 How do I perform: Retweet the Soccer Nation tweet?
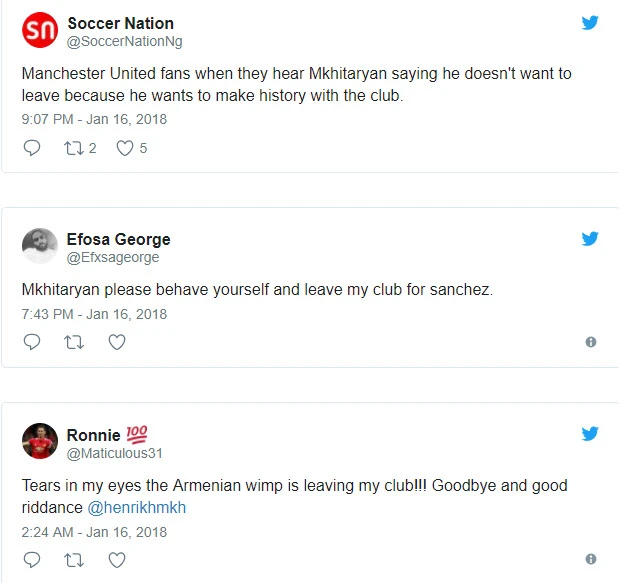(x=72, y=148)
